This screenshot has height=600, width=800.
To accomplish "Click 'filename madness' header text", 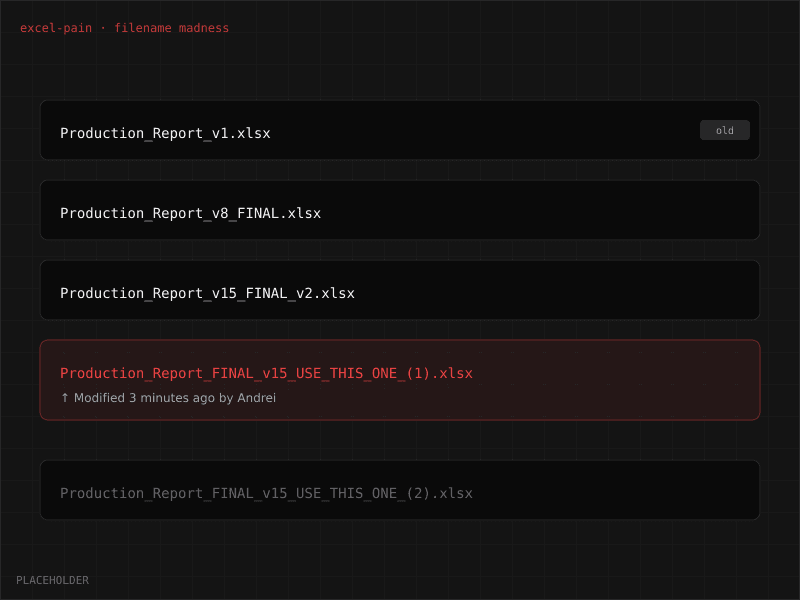I will [x=171, y=28].
